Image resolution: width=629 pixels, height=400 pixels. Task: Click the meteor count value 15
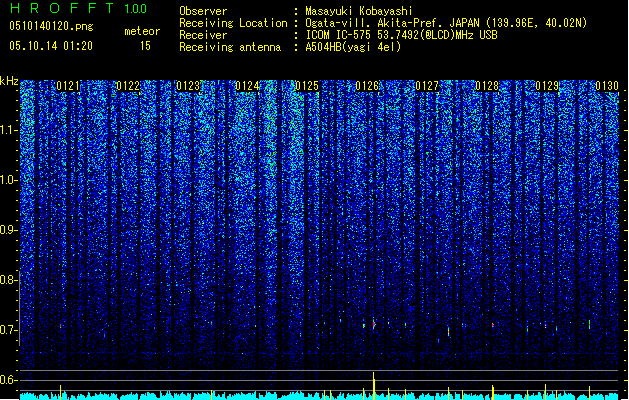coord(145,46)
